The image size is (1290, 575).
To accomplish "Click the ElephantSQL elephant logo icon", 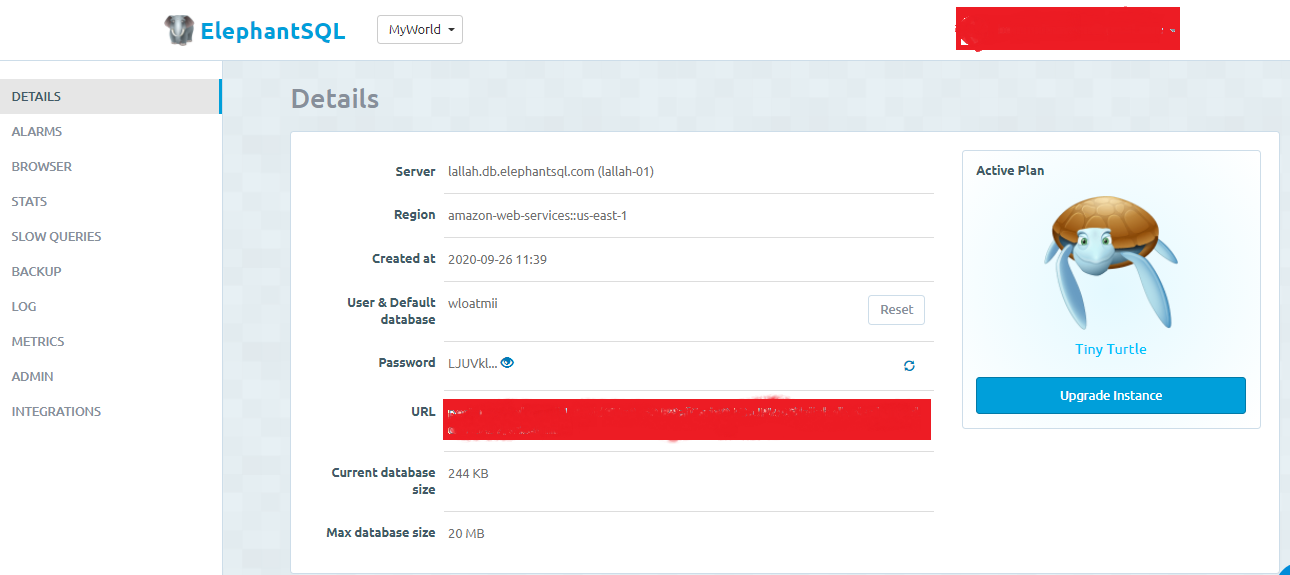I will [x=179, y=30].
